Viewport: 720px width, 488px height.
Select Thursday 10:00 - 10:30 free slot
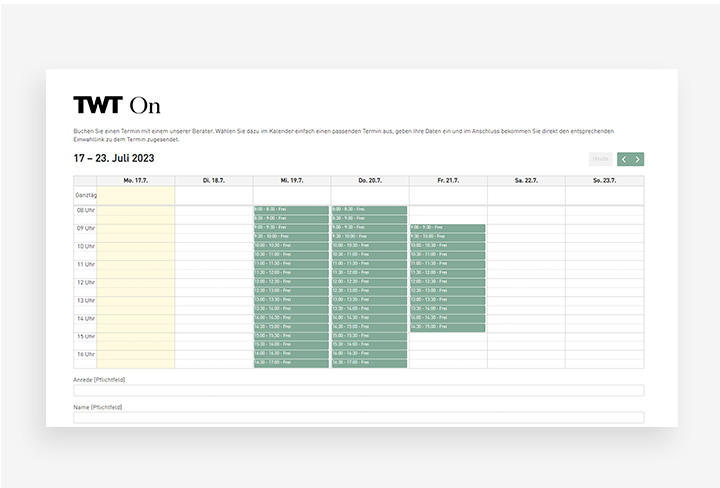coord(369,246)
